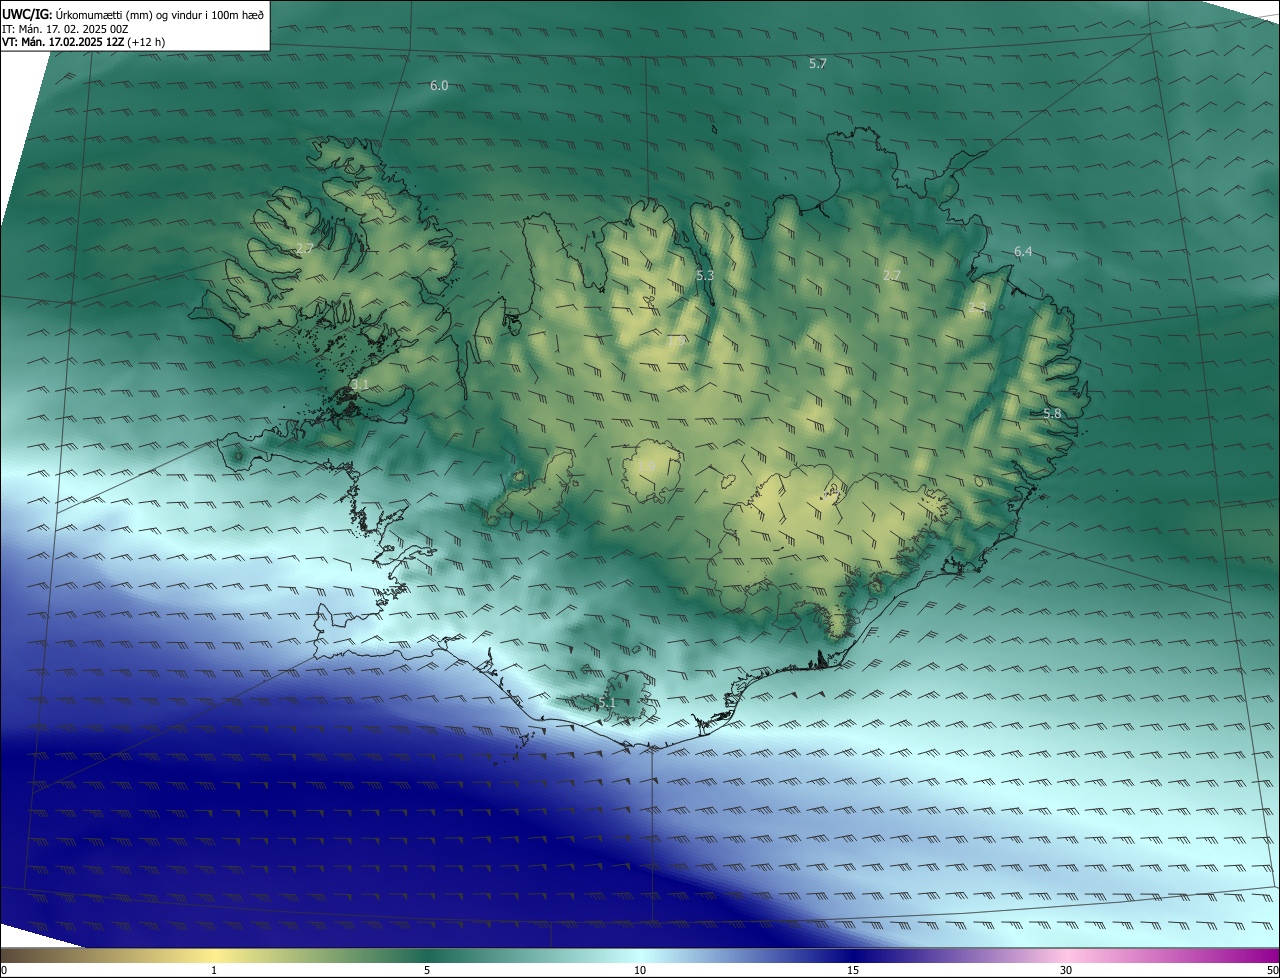1280x978 pixels.
Task: Click the '0' tick on the color scale
Action: pos(4,970)
